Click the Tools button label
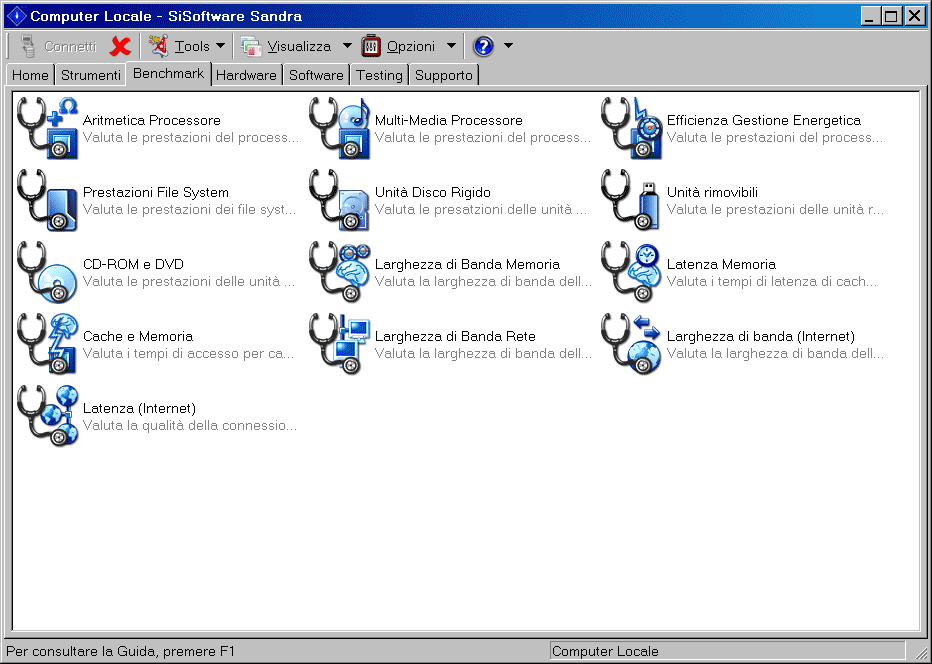 click(x=192, y=46)
